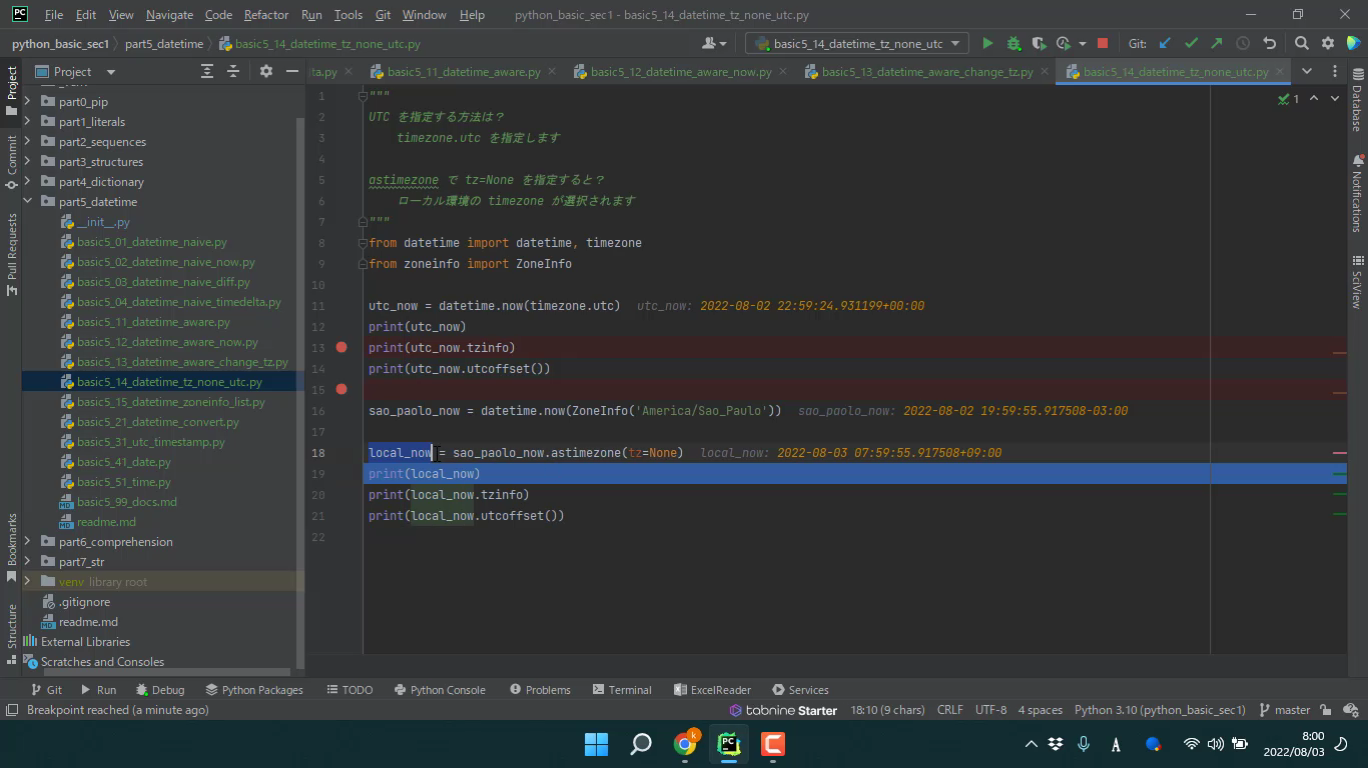1368x768 pixels.
Task: Open the Refactor menu
Action: [266, 15]
